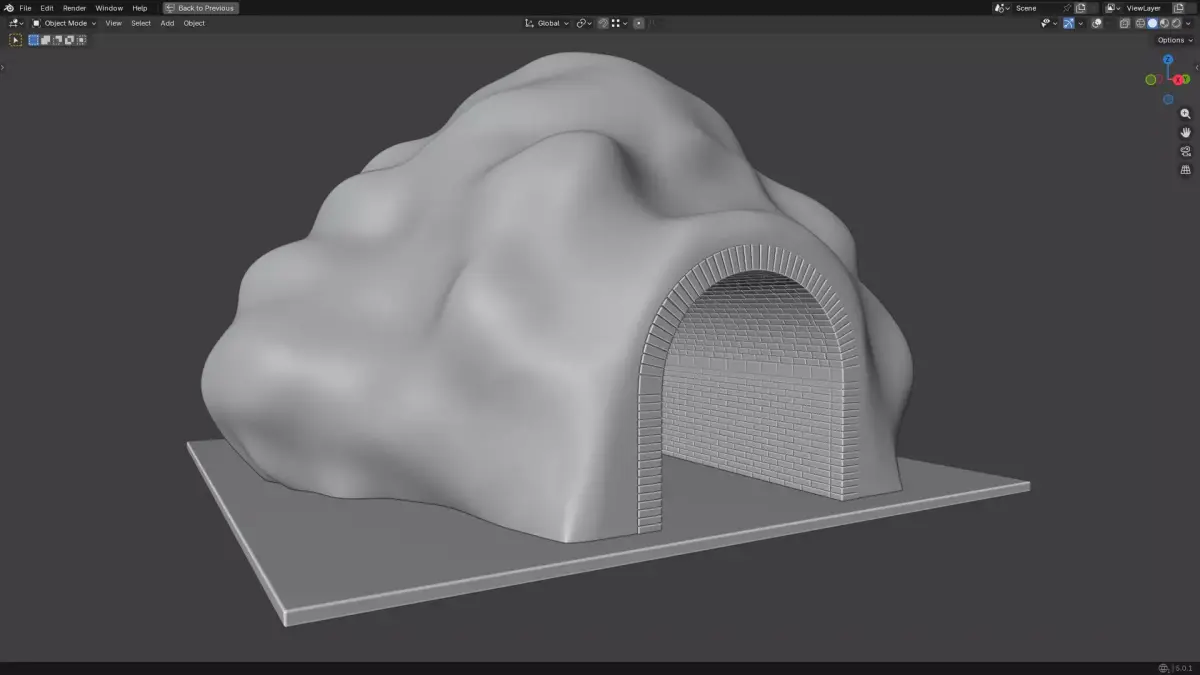The image size is (1200, 675).
Task: Click the status bar globe icon
Action: [1164, 668]
